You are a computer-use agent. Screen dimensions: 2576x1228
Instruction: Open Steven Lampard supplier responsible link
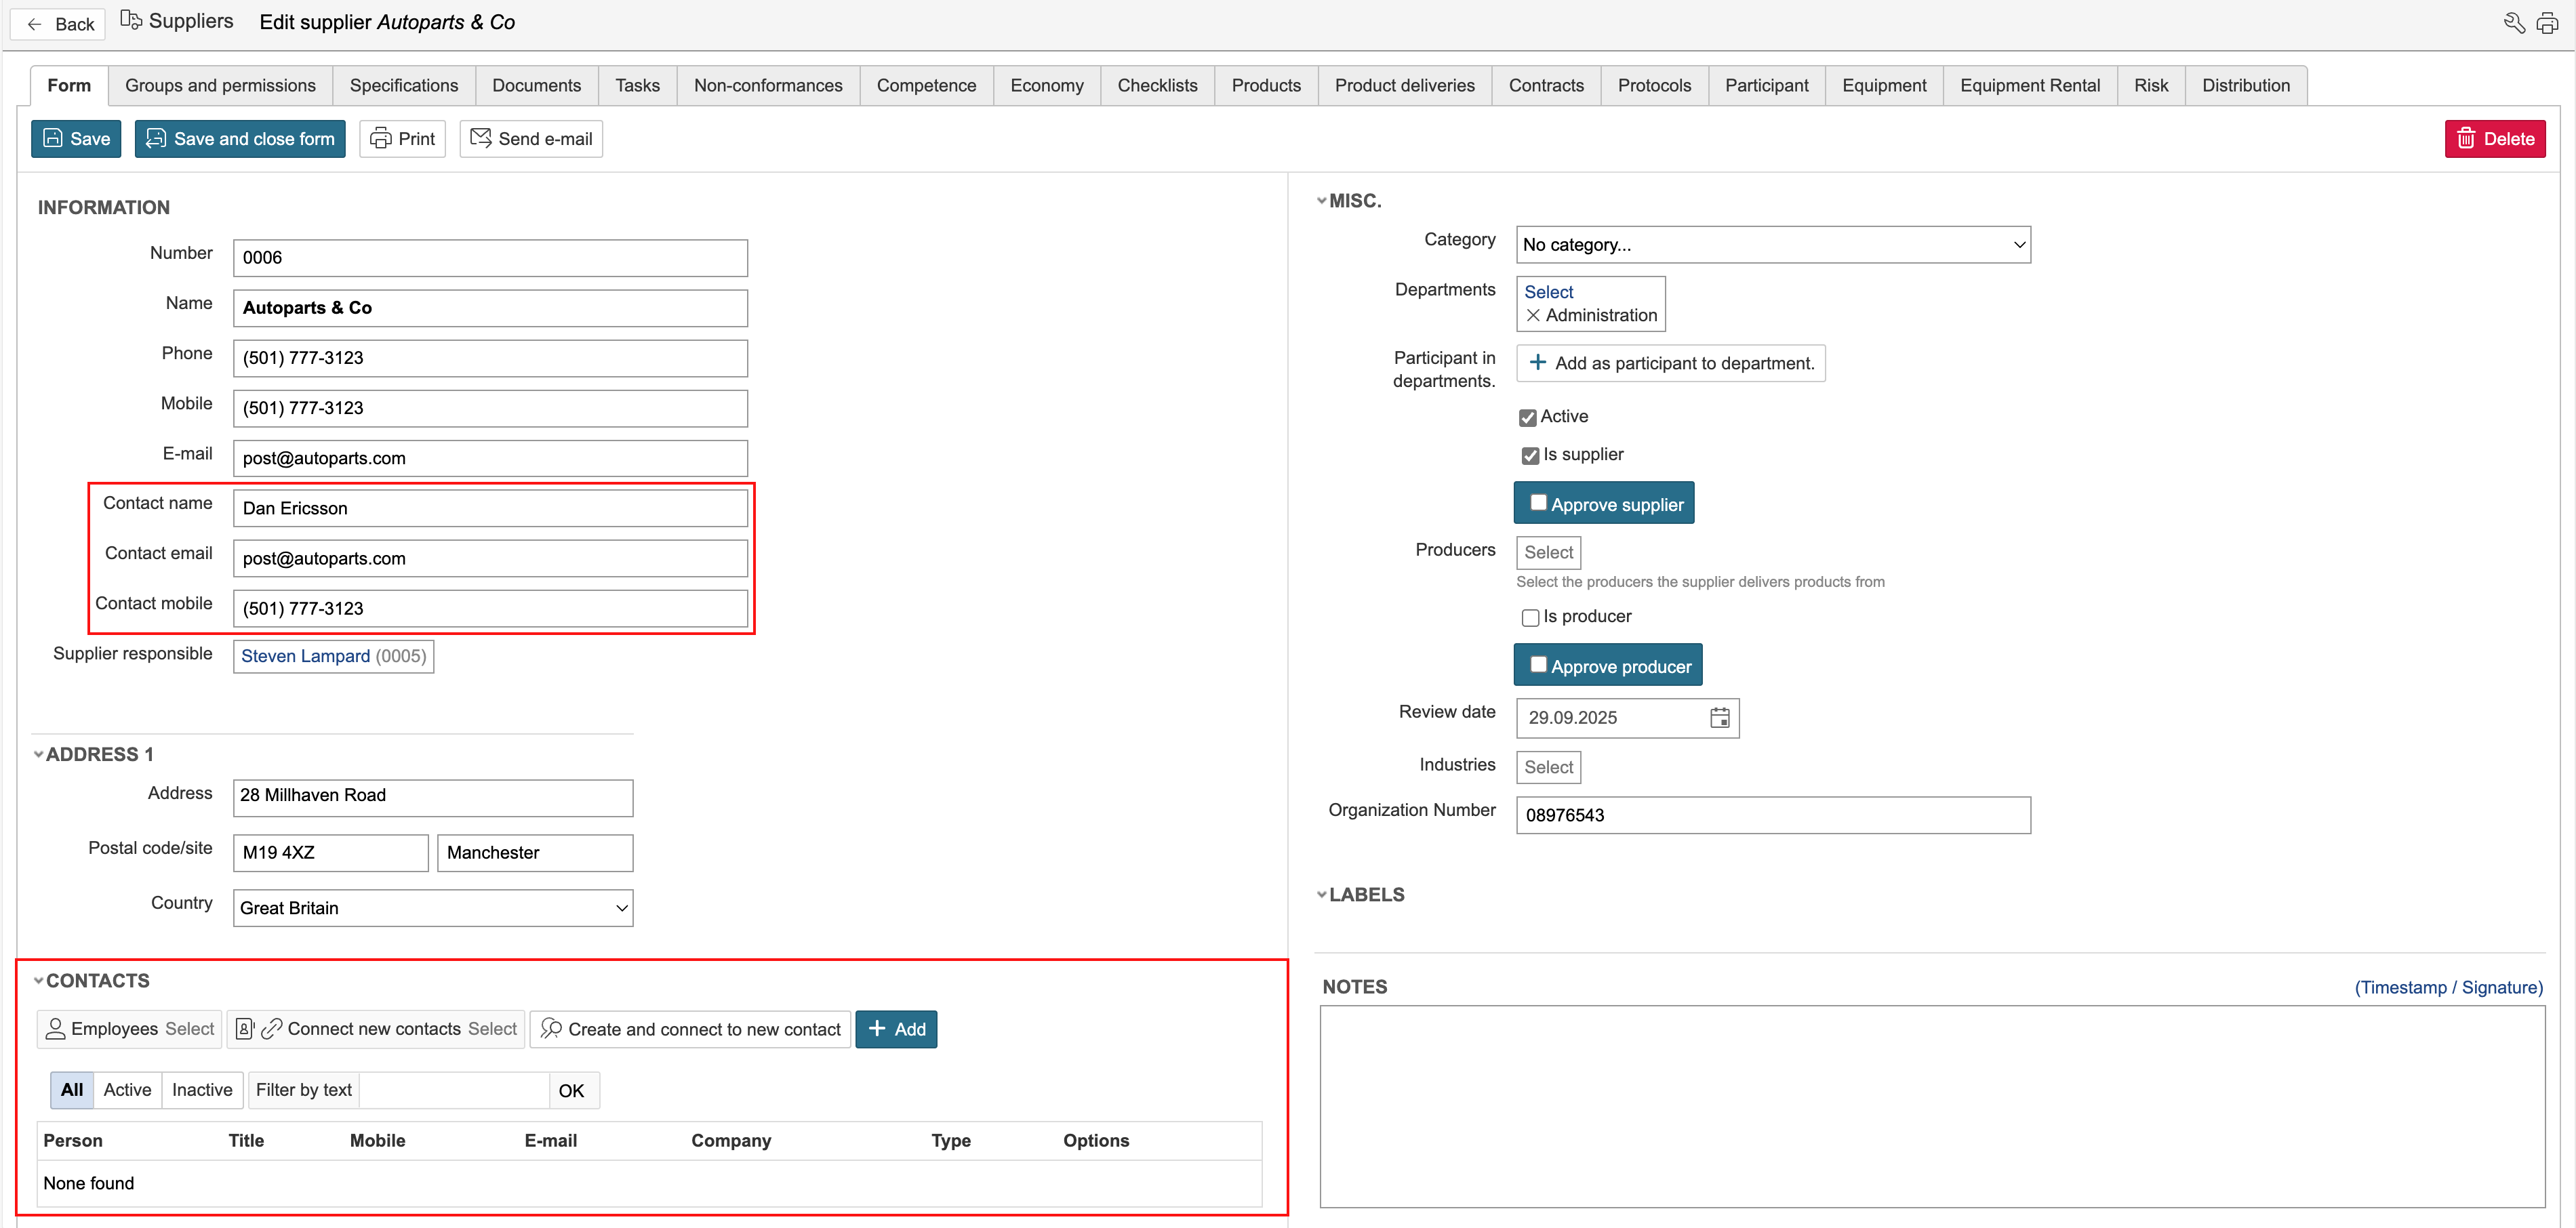point(305,657)
